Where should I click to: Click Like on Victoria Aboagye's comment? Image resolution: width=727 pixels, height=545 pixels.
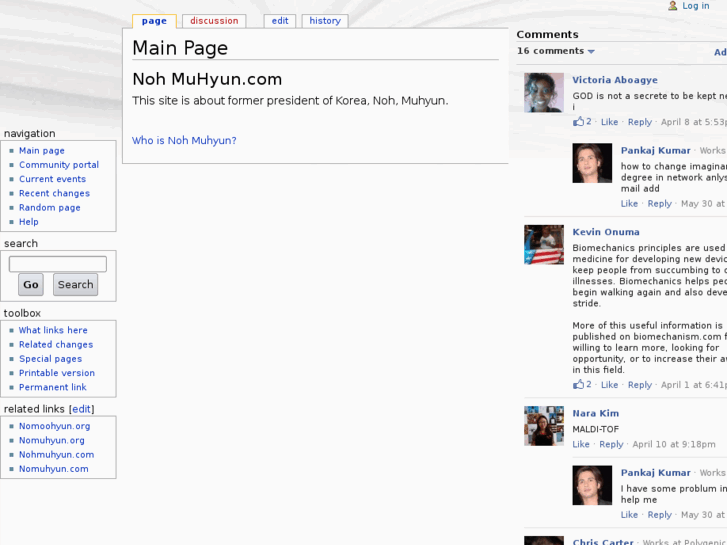click(x=609, y=122)
